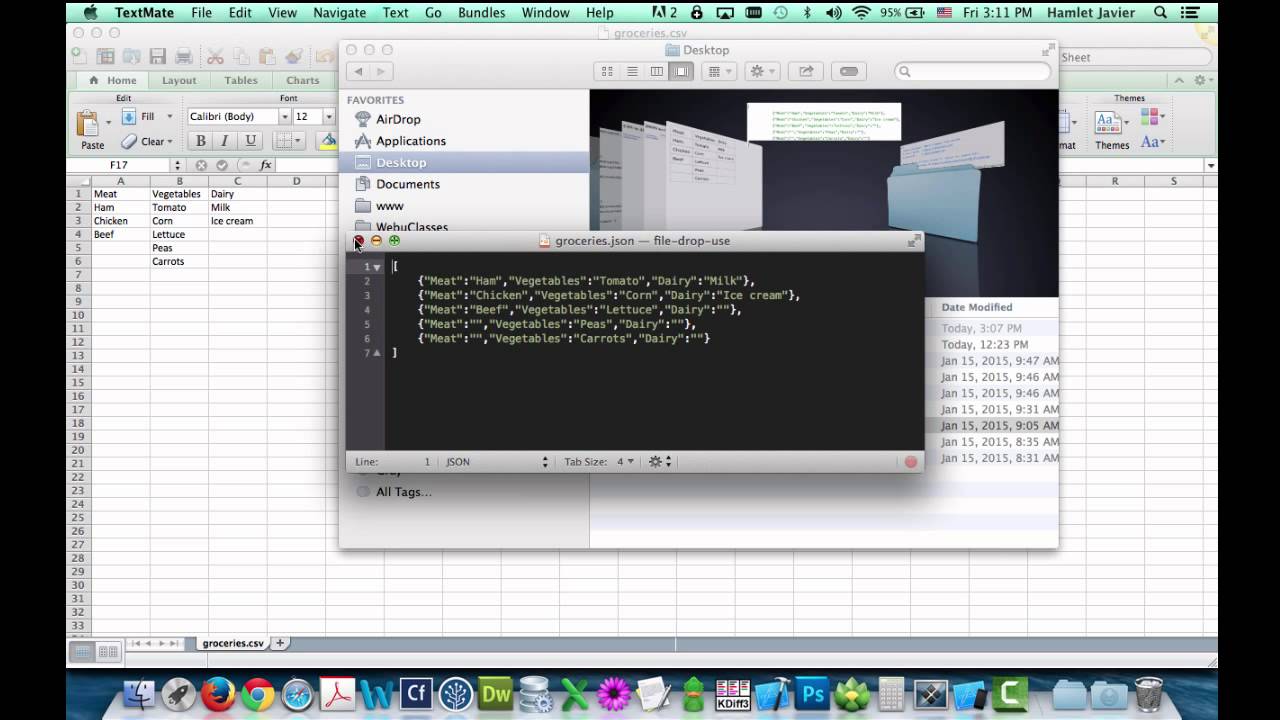
Task: Click the confirm entry check icon in formula bar
Action: pyautogui.click(x=222, y=165)
